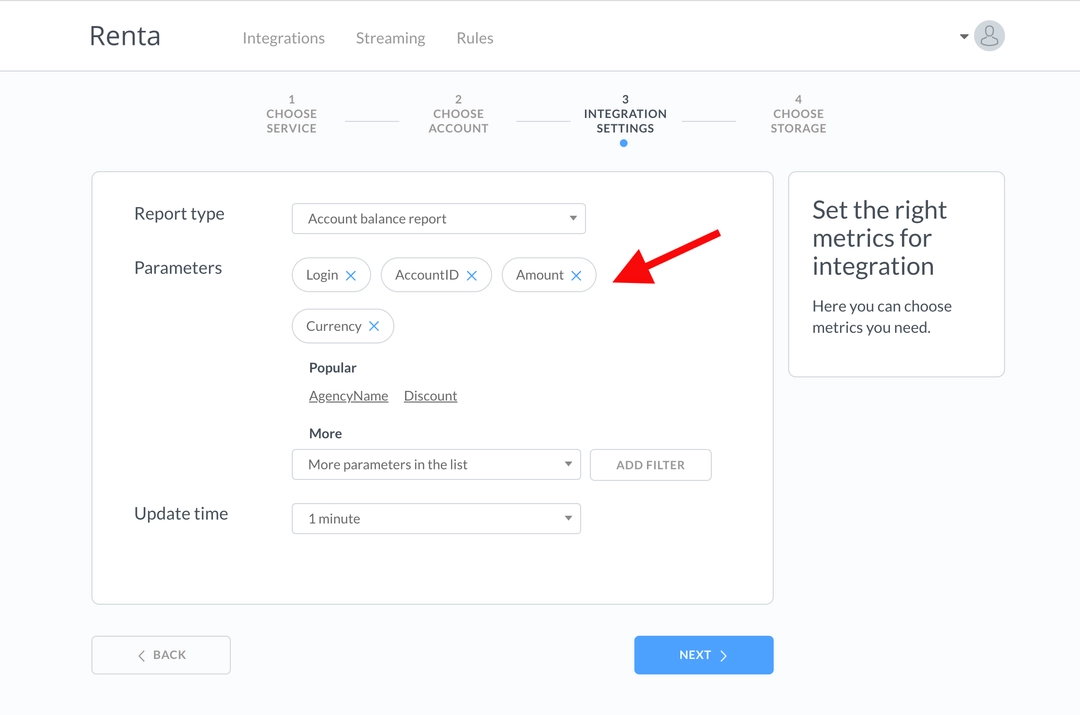
Task: Select step 3 Integration Settings
Action: [625, 114]
